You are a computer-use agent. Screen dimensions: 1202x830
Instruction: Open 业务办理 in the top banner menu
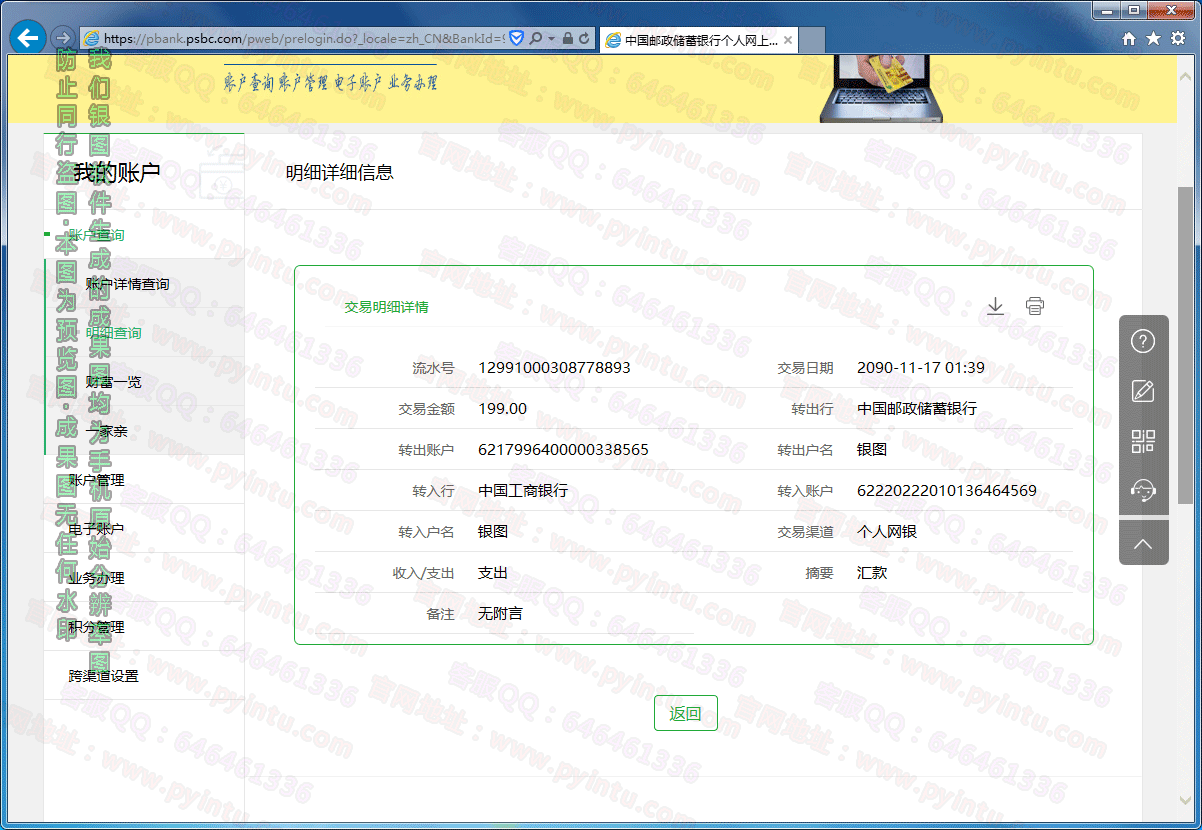412,83
